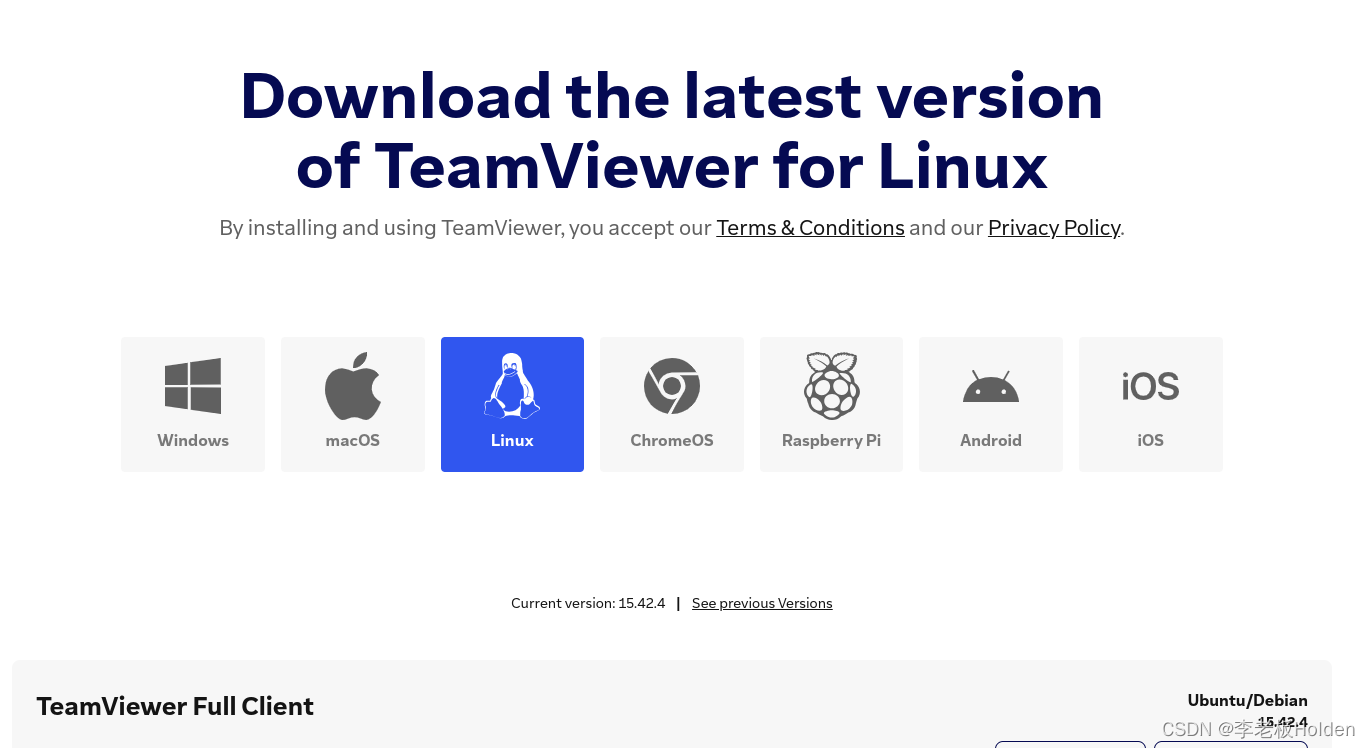
Task: Open the Terms & Conditions link
Action: (x=810, y=228)
